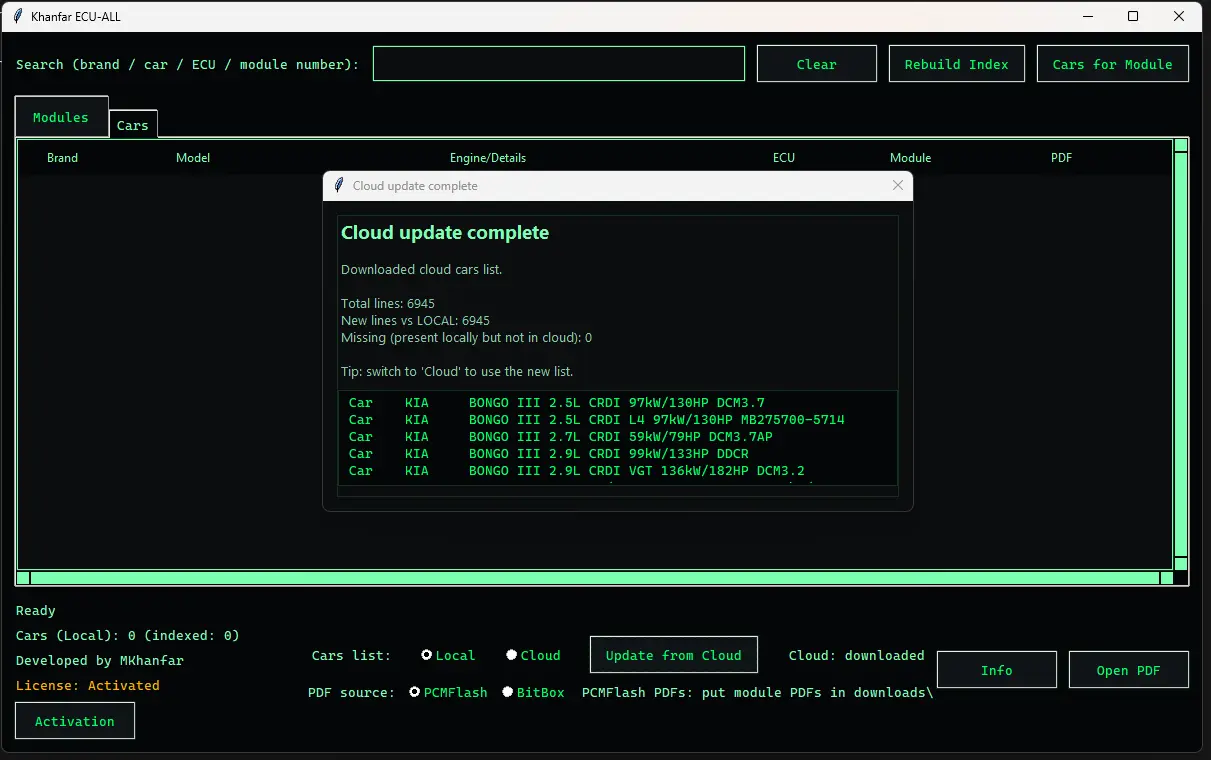Switch cars list to Cloud
The image size is (1211, 760).
510,655
